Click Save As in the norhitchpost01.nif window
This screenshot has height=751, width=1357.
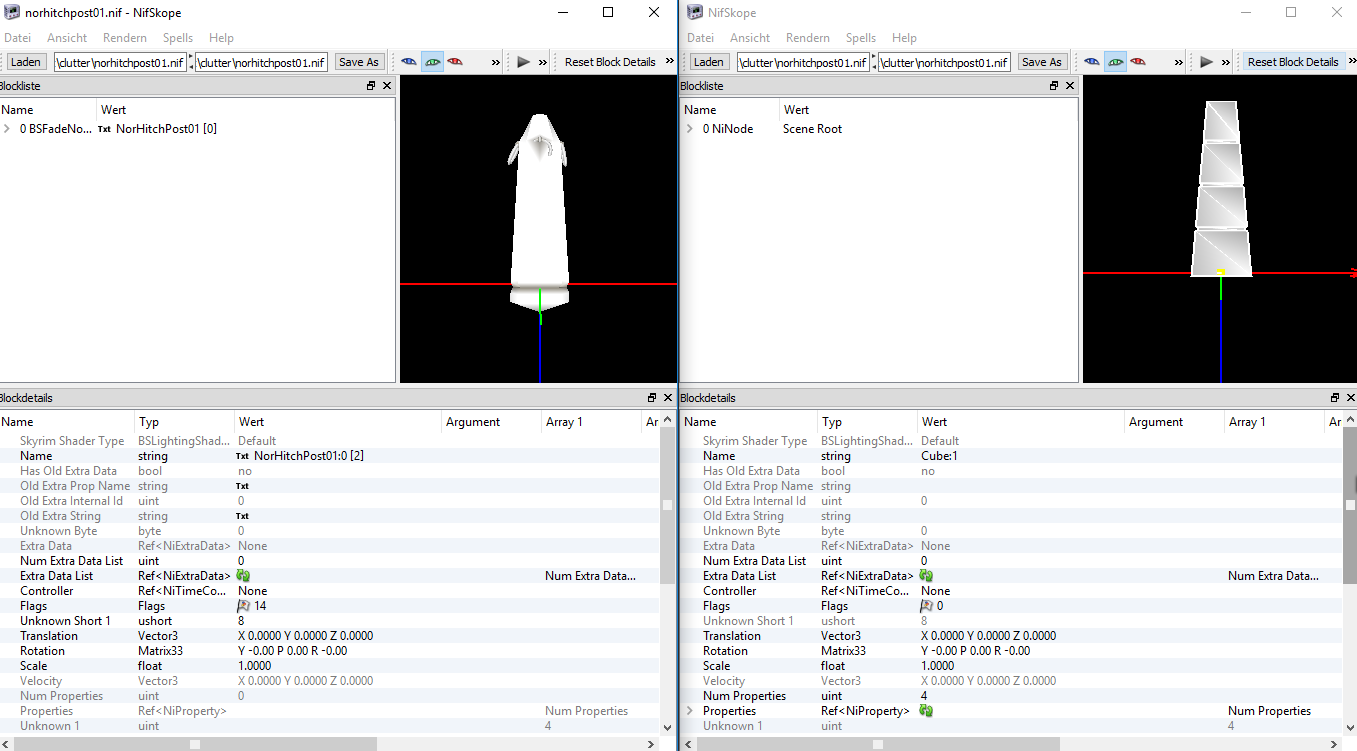pyautogui.click(x=358, y=62)
